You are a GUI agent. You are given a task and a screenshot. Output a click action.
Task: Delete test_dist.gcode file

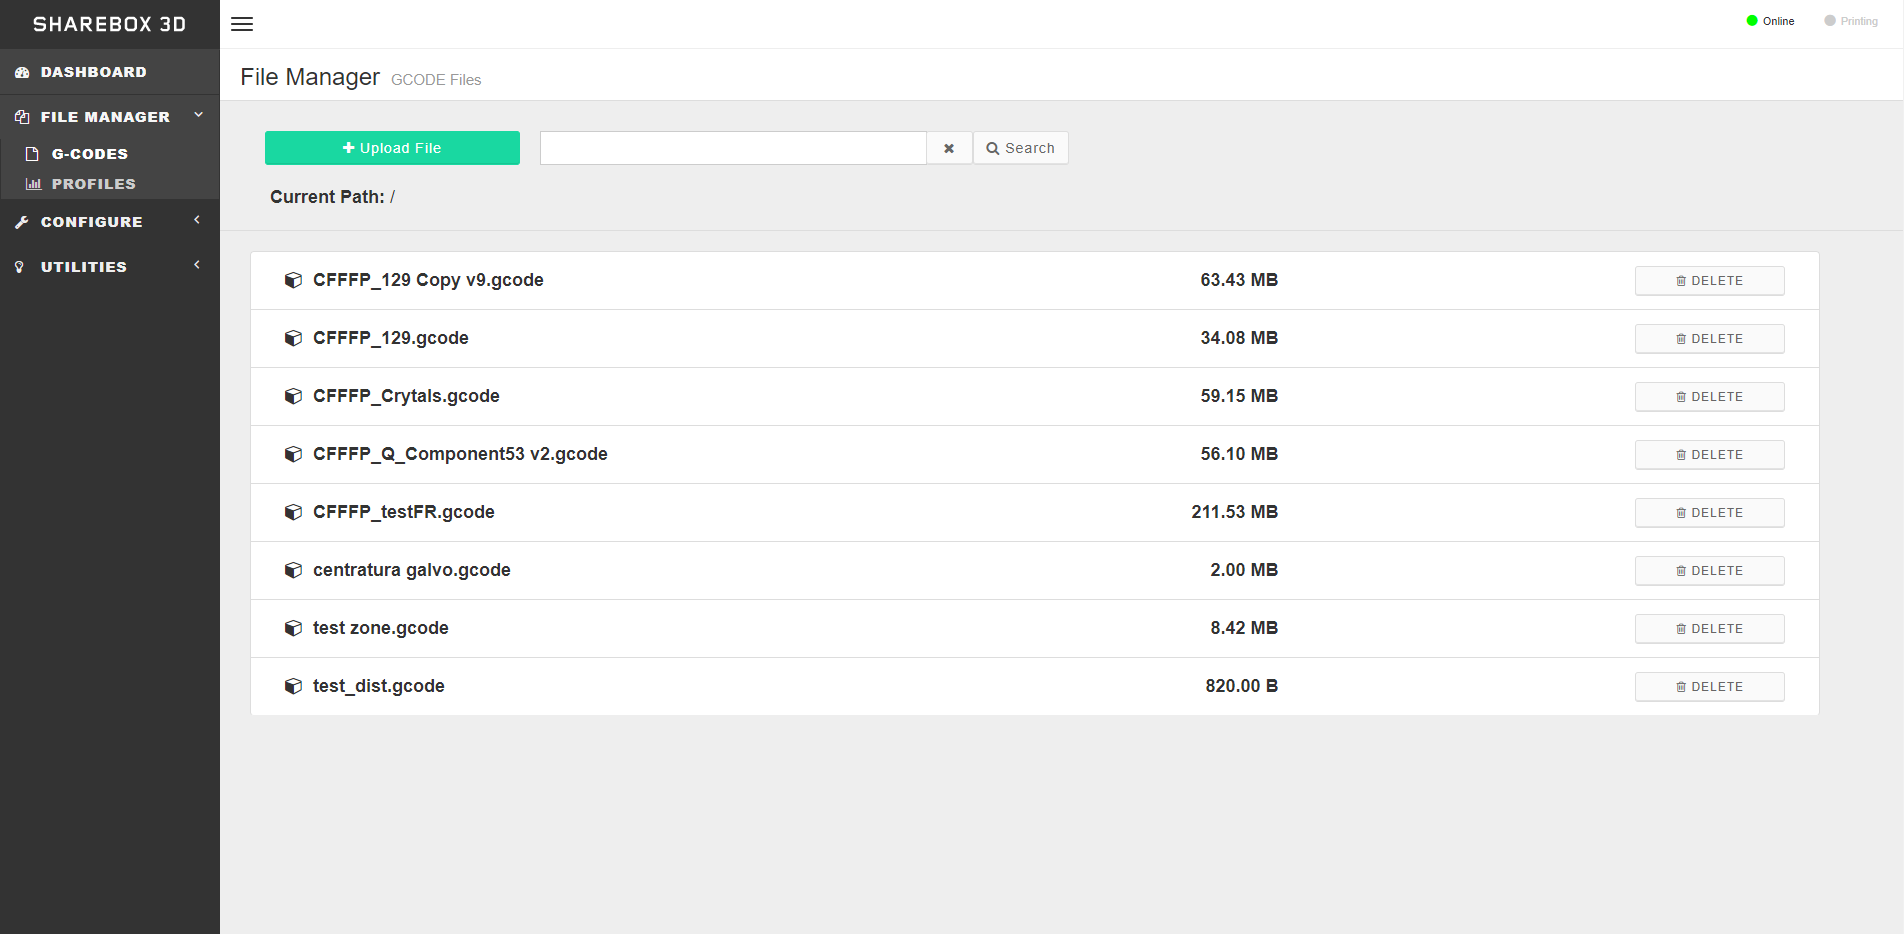tap(1710, 687)
